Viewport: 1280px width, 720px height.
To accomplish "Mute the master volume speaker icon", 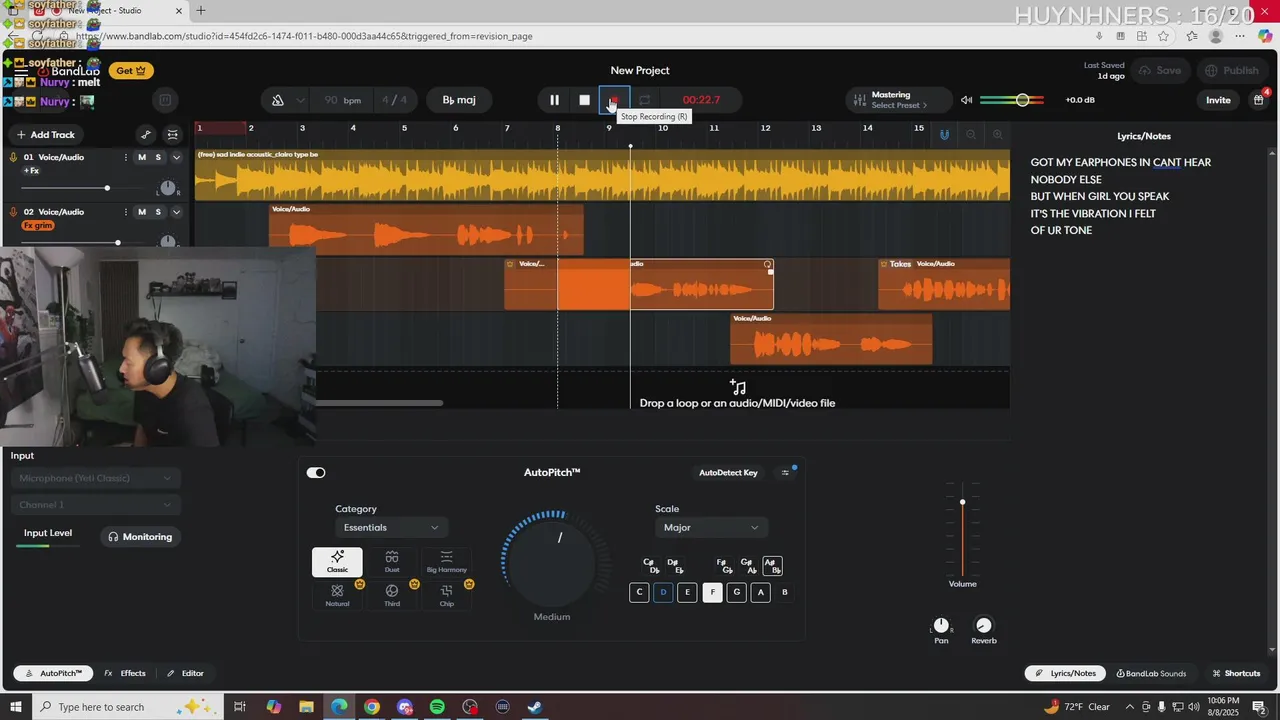I will click(x=966, y=100).
